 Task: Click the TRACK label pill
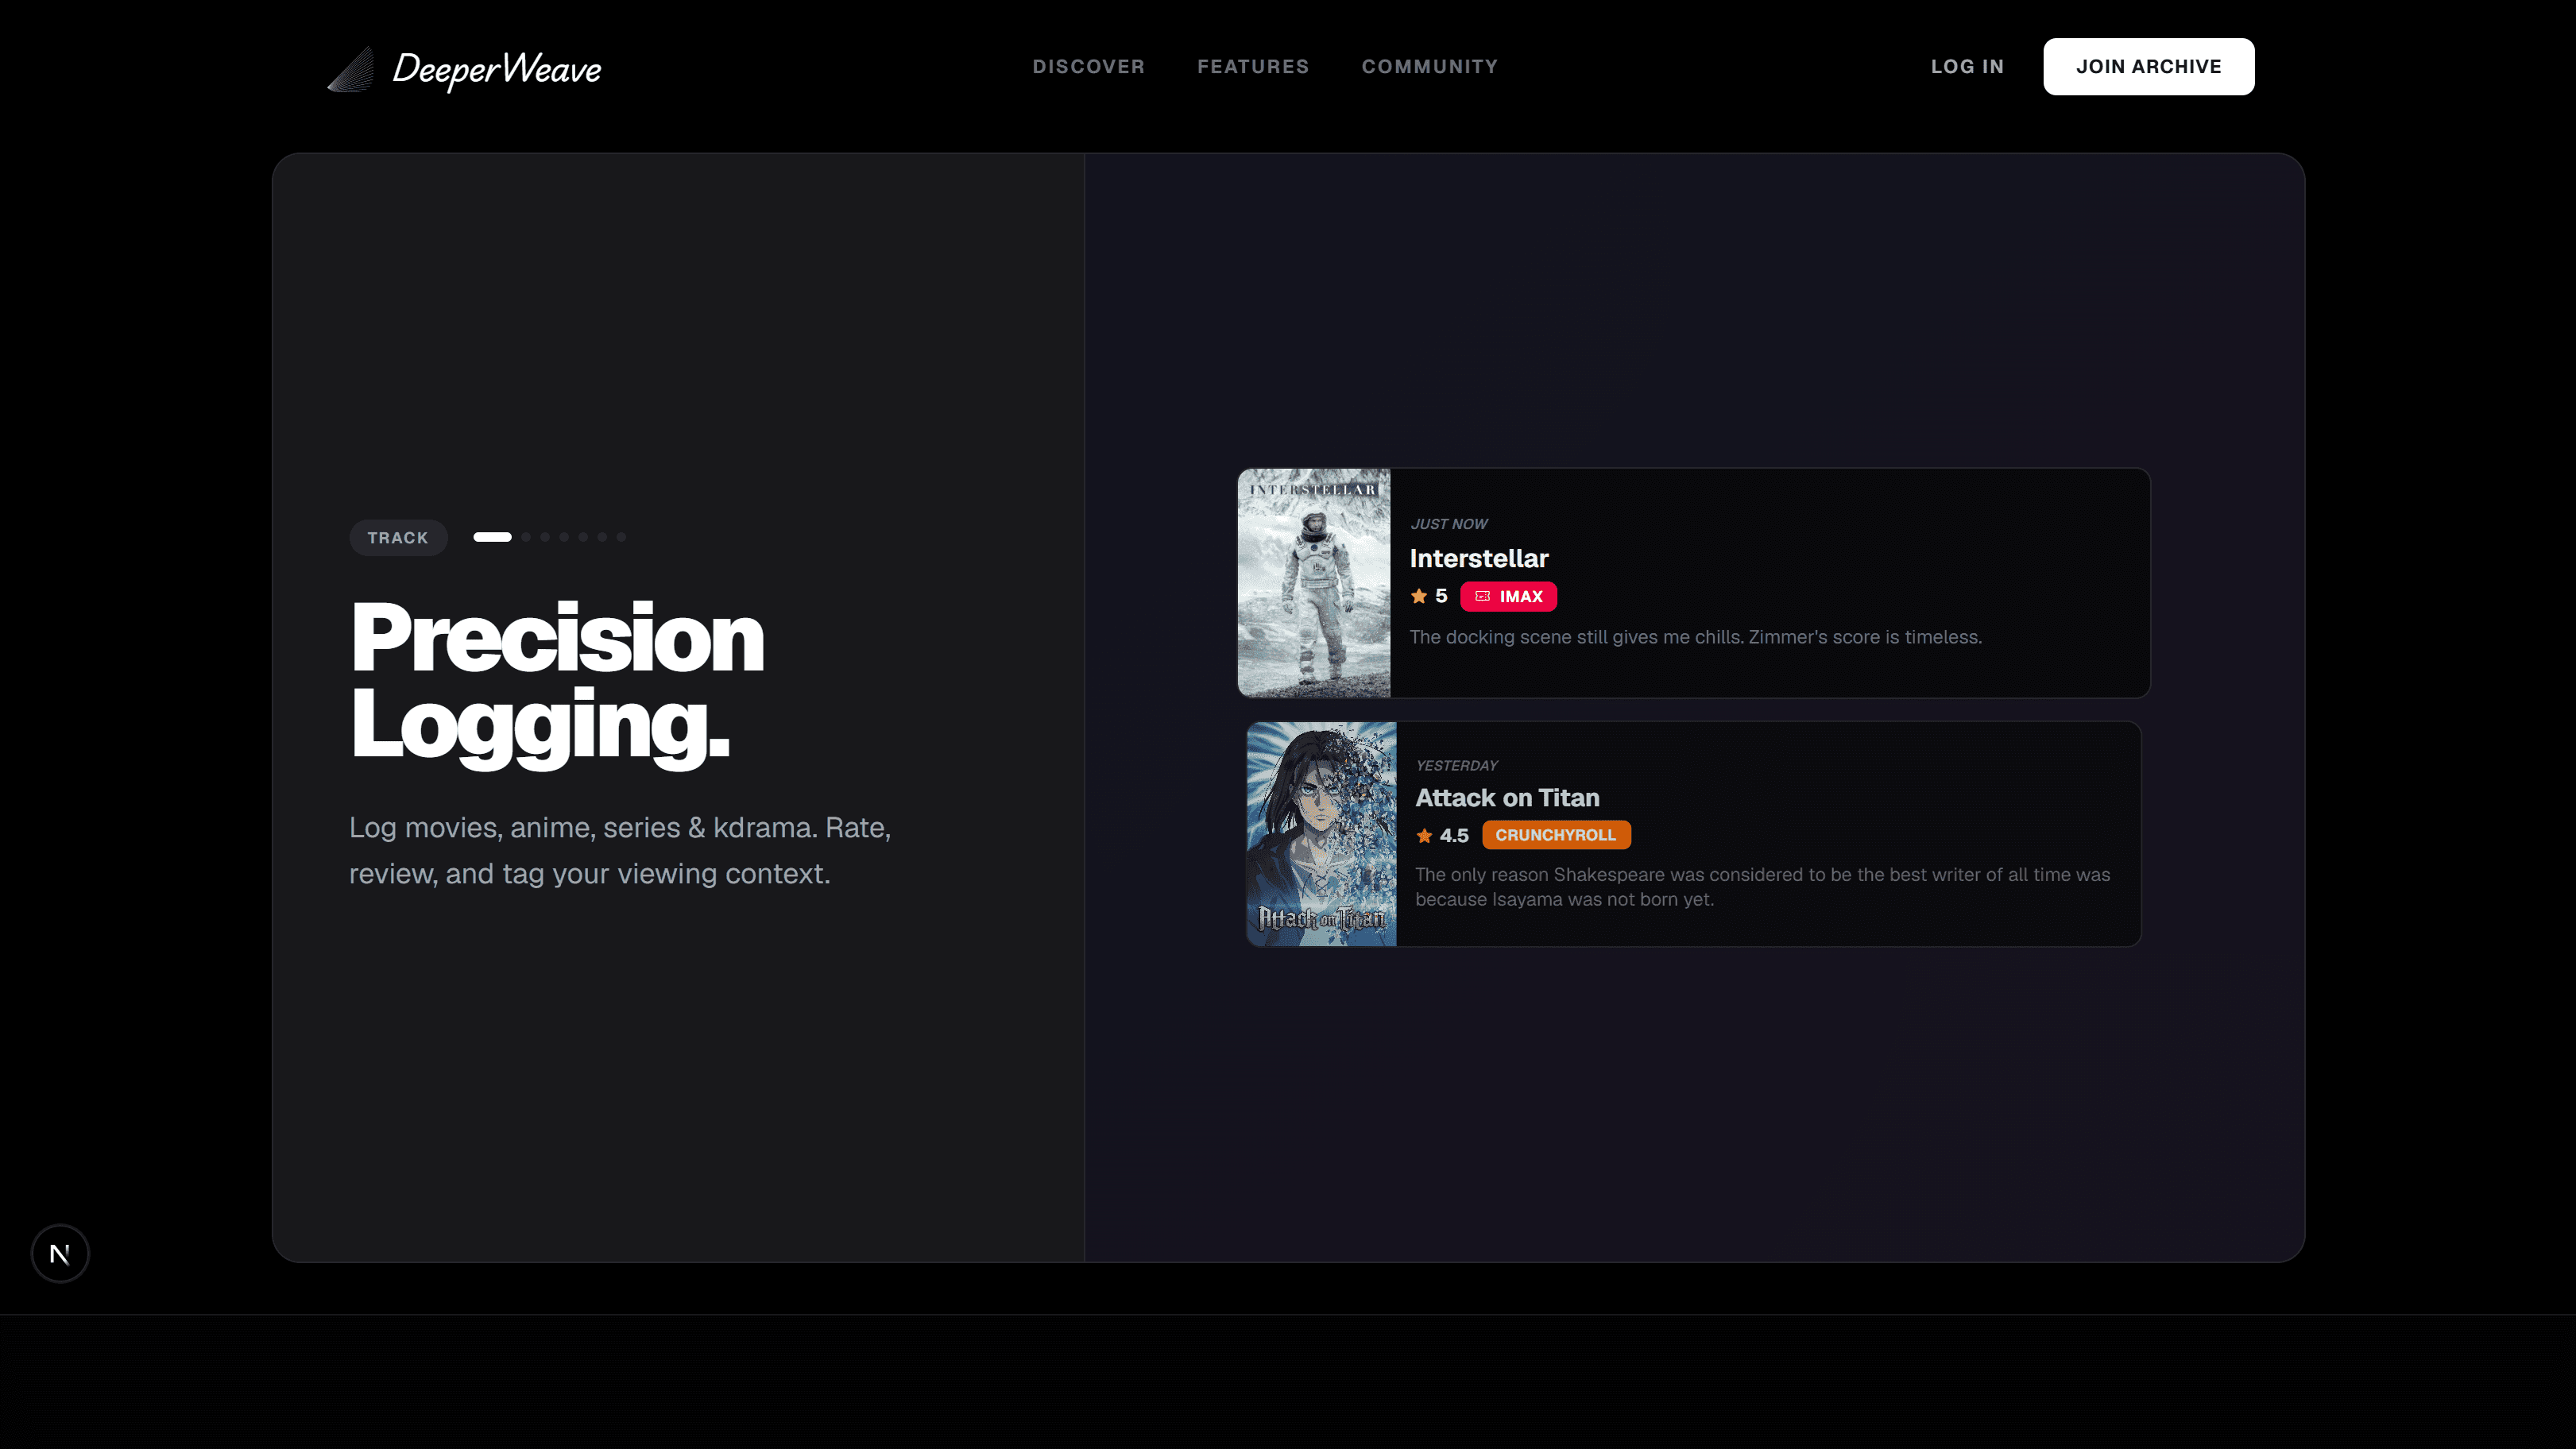tap(398, 538)
